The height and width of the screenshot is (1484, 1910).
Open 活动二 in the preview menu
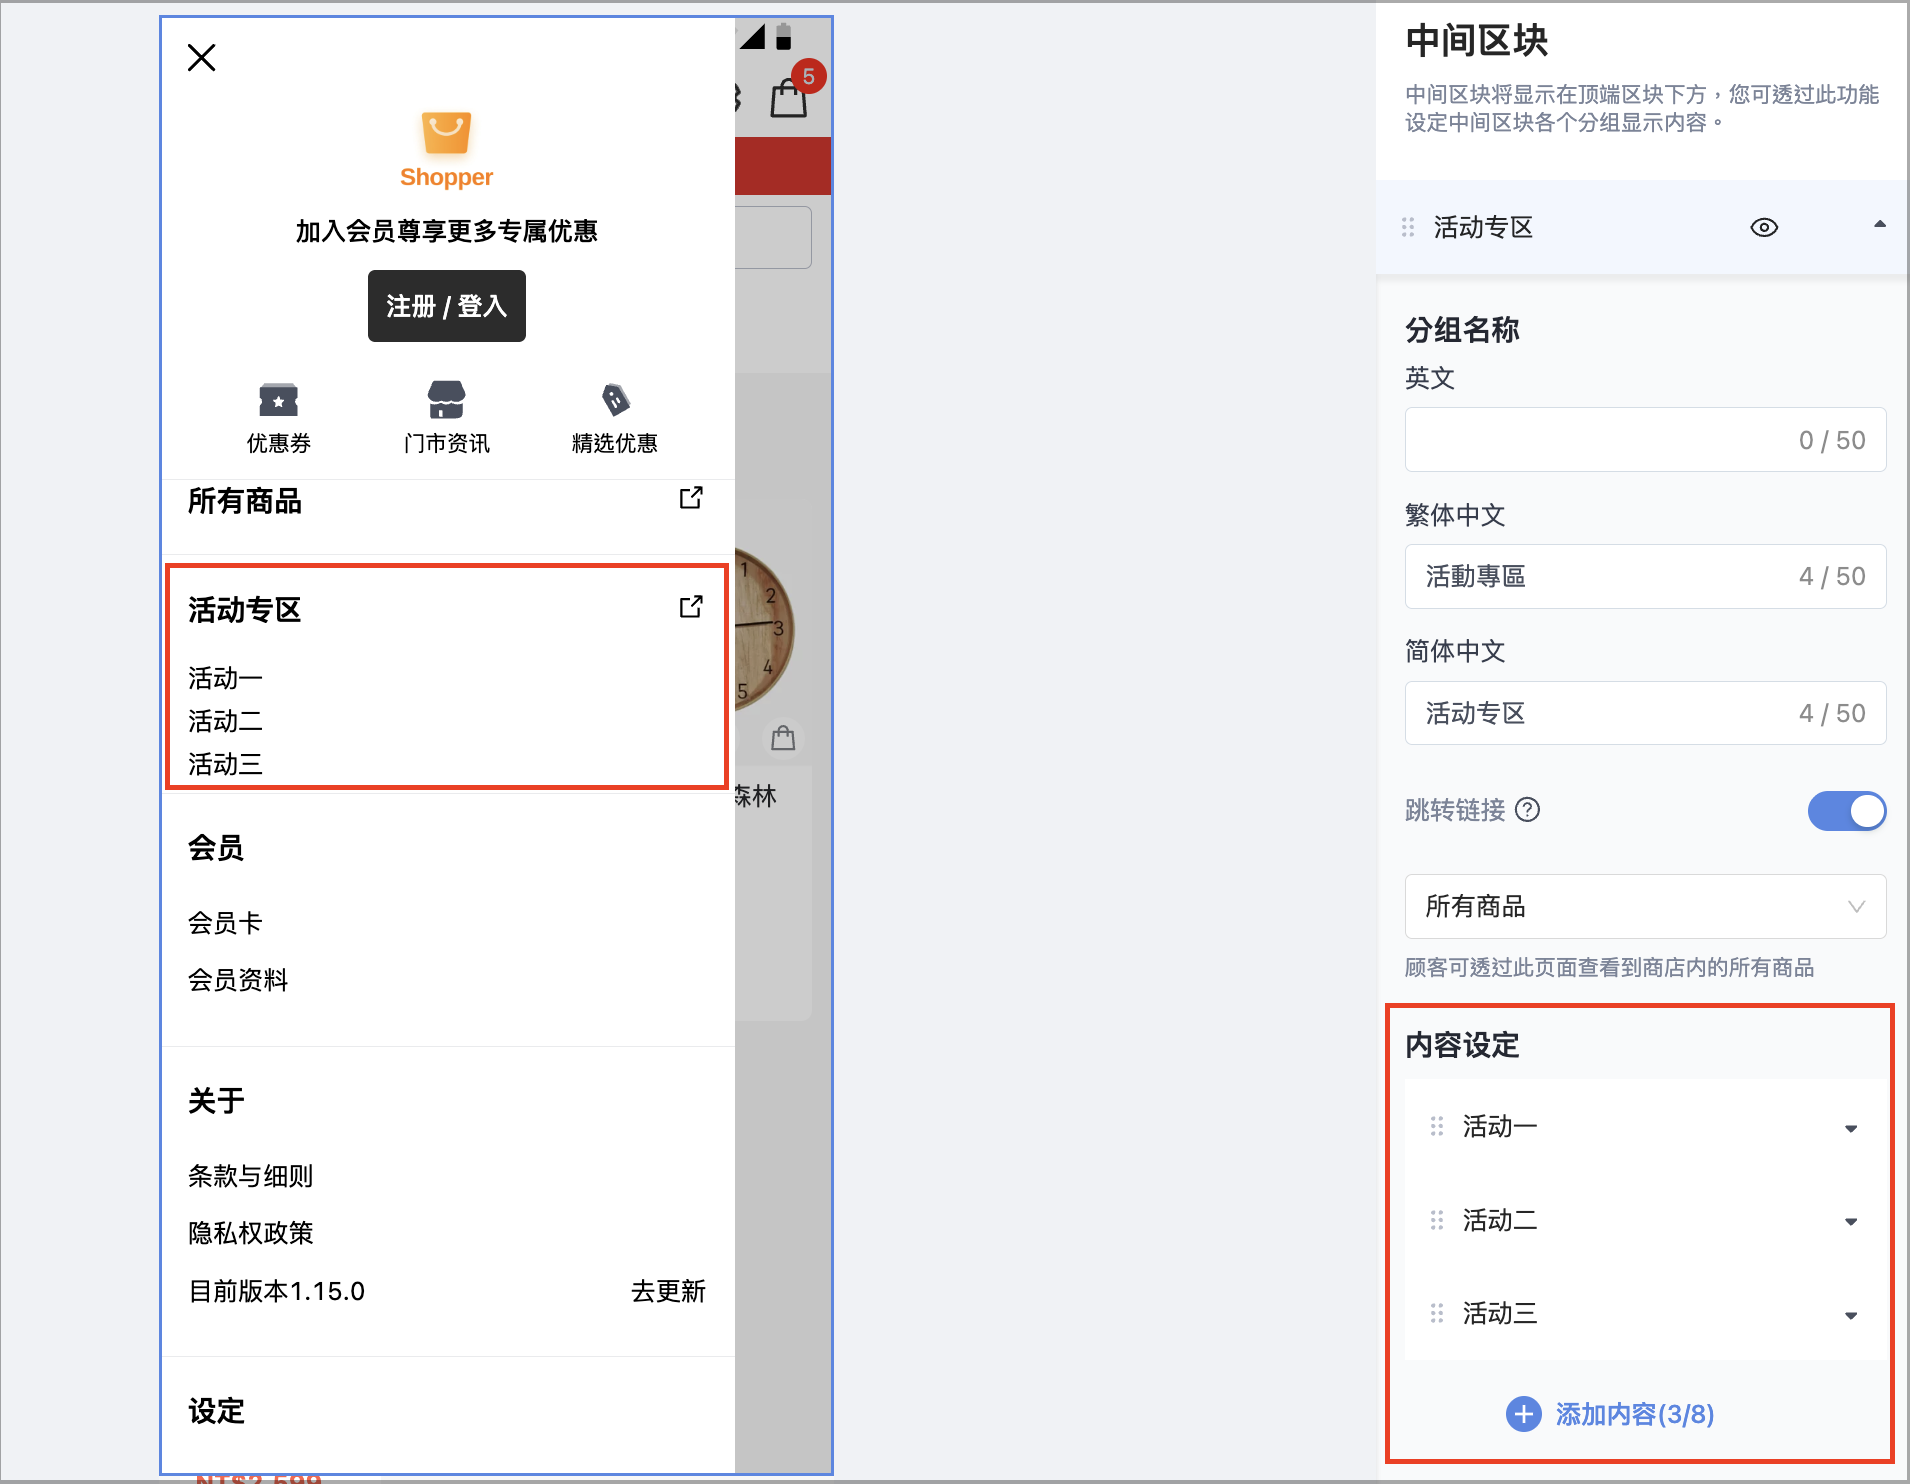tap(226, 721)
